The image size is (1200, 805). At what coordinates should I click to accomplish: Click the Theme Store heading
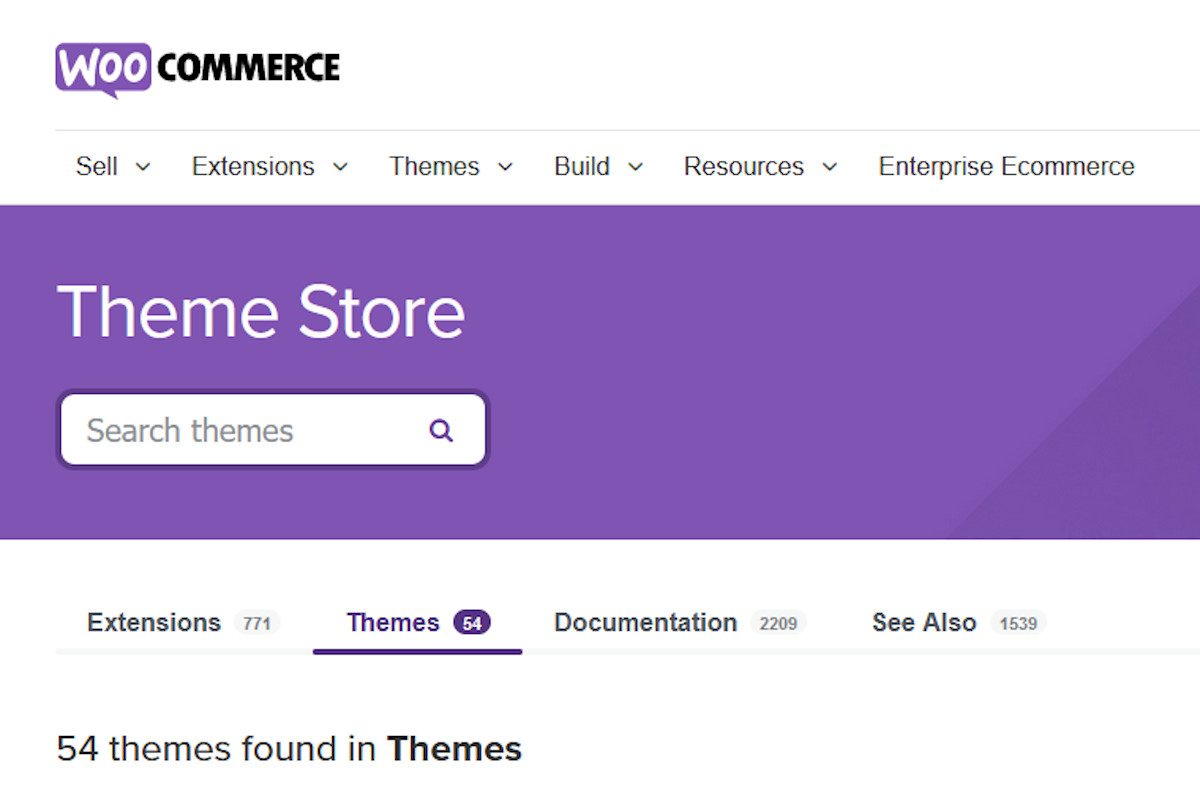pos(261,312)
